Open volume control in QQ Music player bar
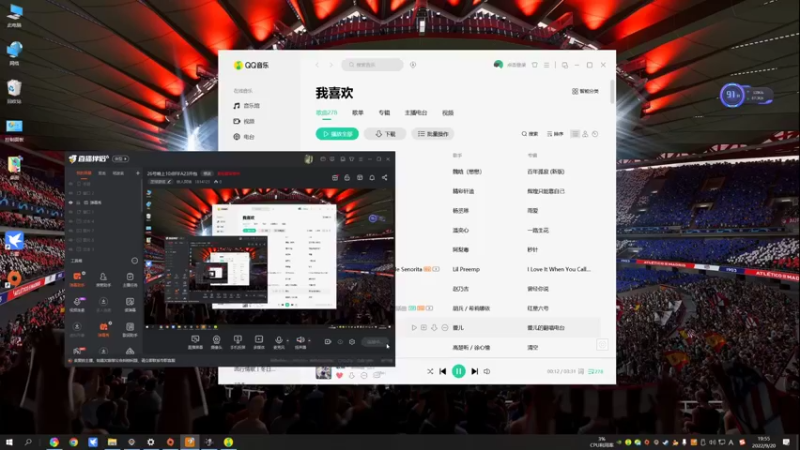Screen dimensions: 800x450 click(487, 371)
